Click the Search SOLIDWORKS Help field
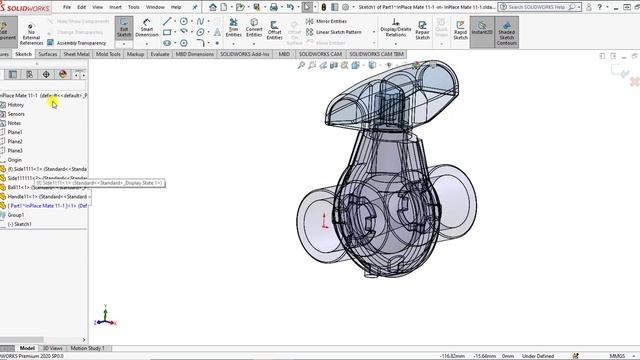This screenshot has width=640, height=360. tap(539, 7)
